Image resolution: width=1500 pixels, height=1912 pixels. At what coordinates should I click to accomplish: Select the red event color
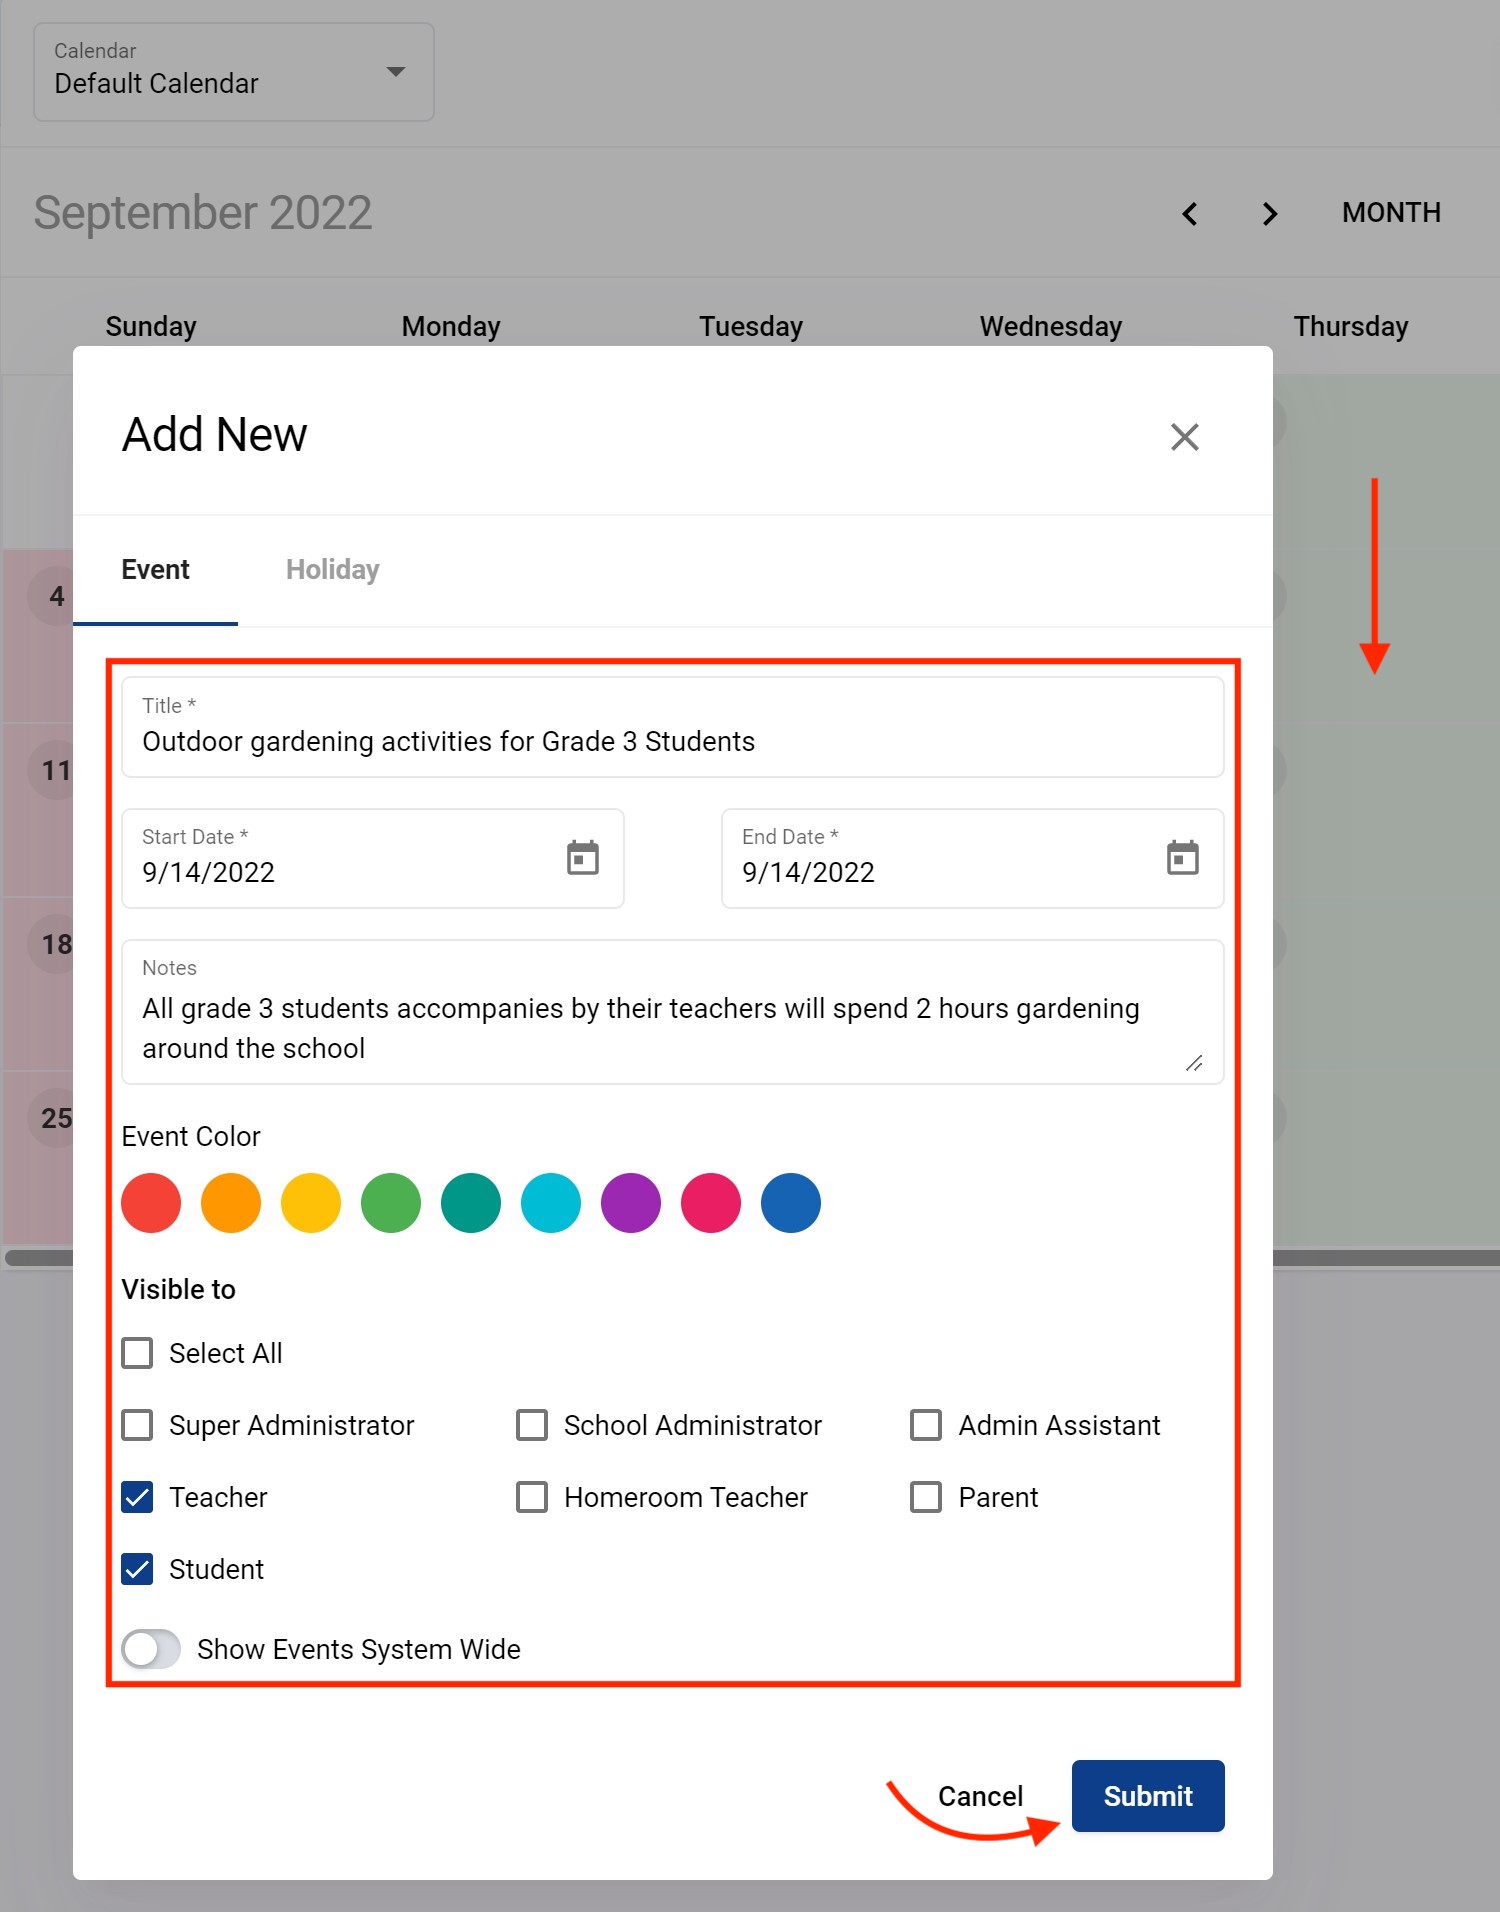[x=151, y=1203]
